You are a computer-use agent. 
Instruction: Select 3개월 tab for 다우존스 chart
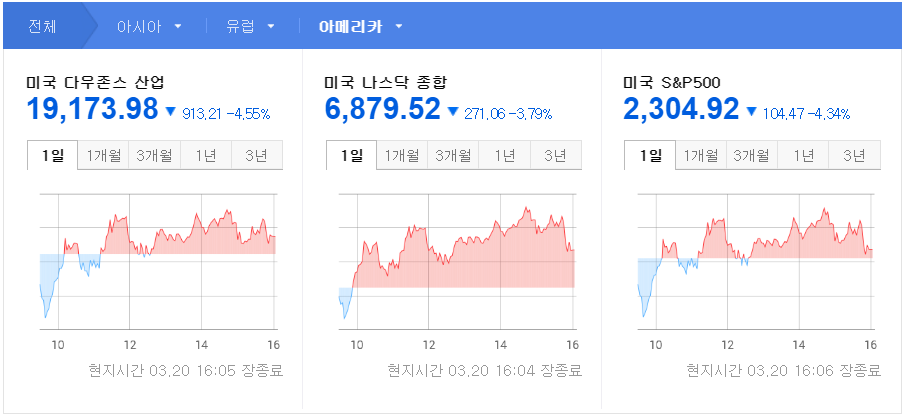point(154,155)
